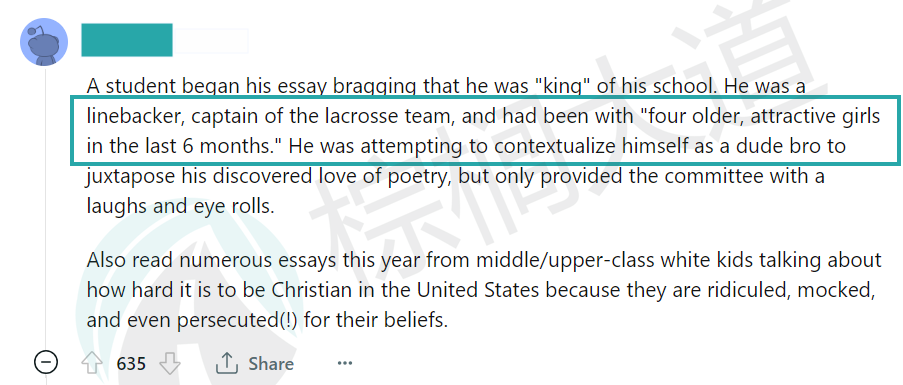Click the words "love of poetry"
903x385 pixels.
pos(385,176)
